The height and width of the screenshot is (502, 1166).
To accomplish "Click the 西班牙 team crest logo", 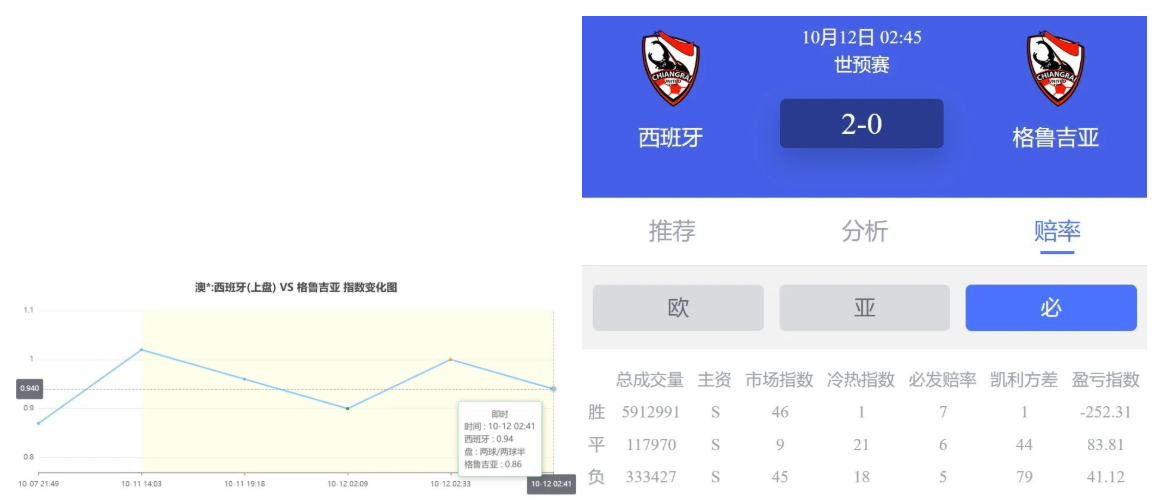I will [x=670, y=68].
